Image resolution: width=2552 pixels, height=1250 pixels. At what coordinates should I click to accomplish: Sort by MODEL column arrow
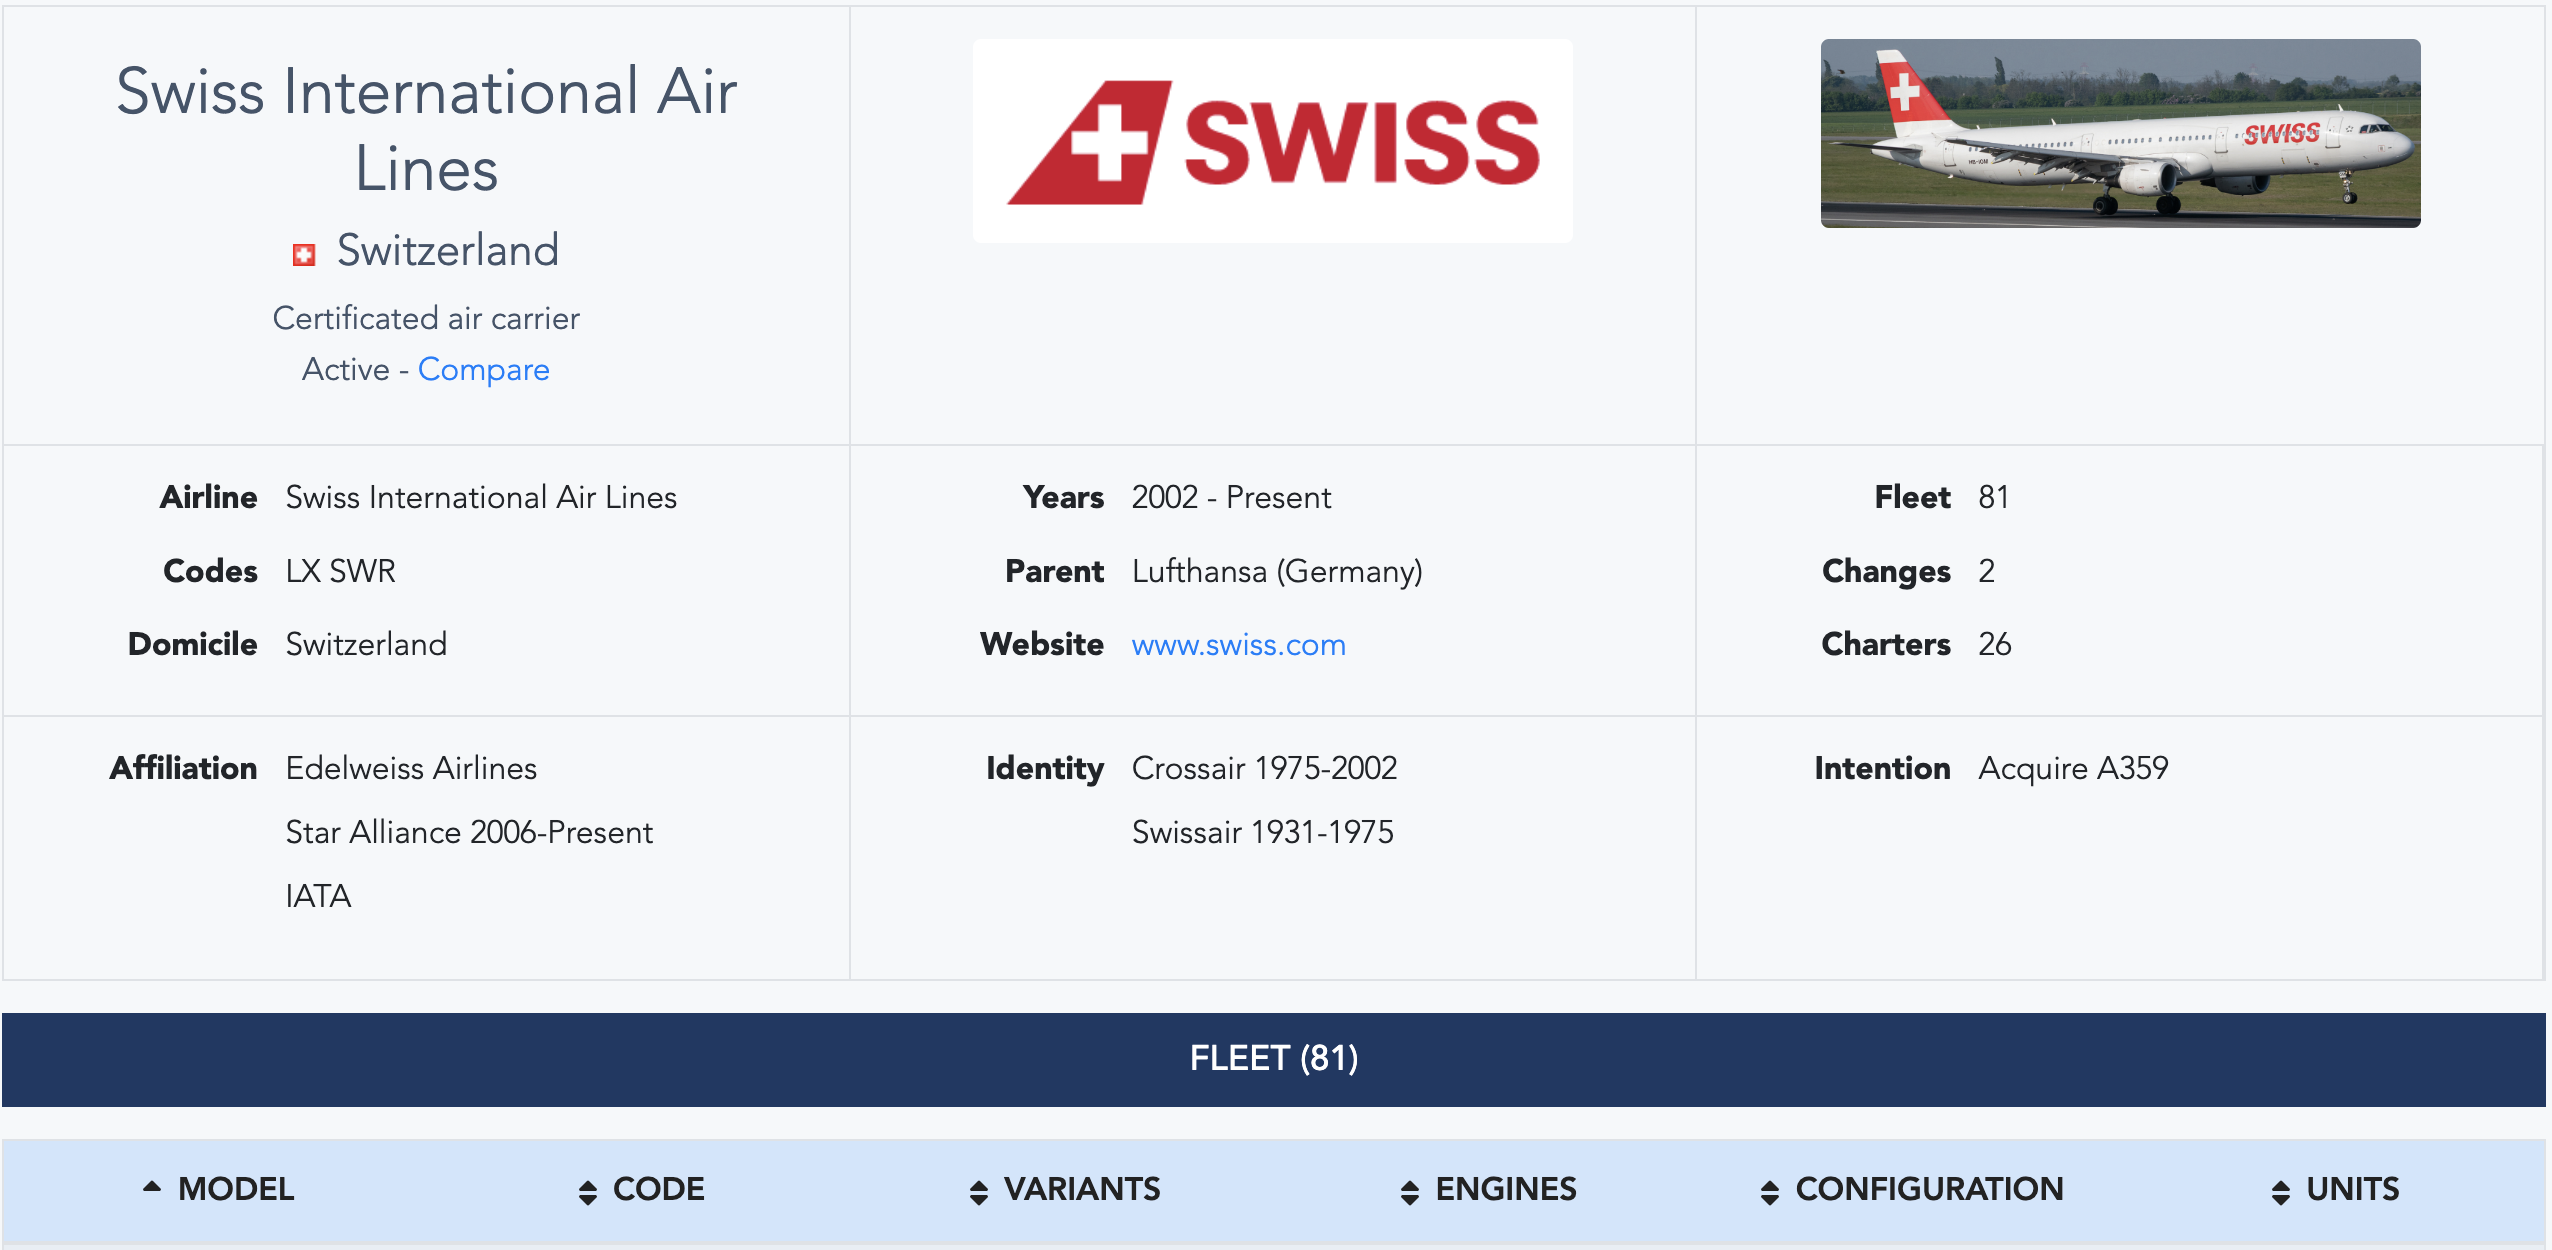point(152,1188)
